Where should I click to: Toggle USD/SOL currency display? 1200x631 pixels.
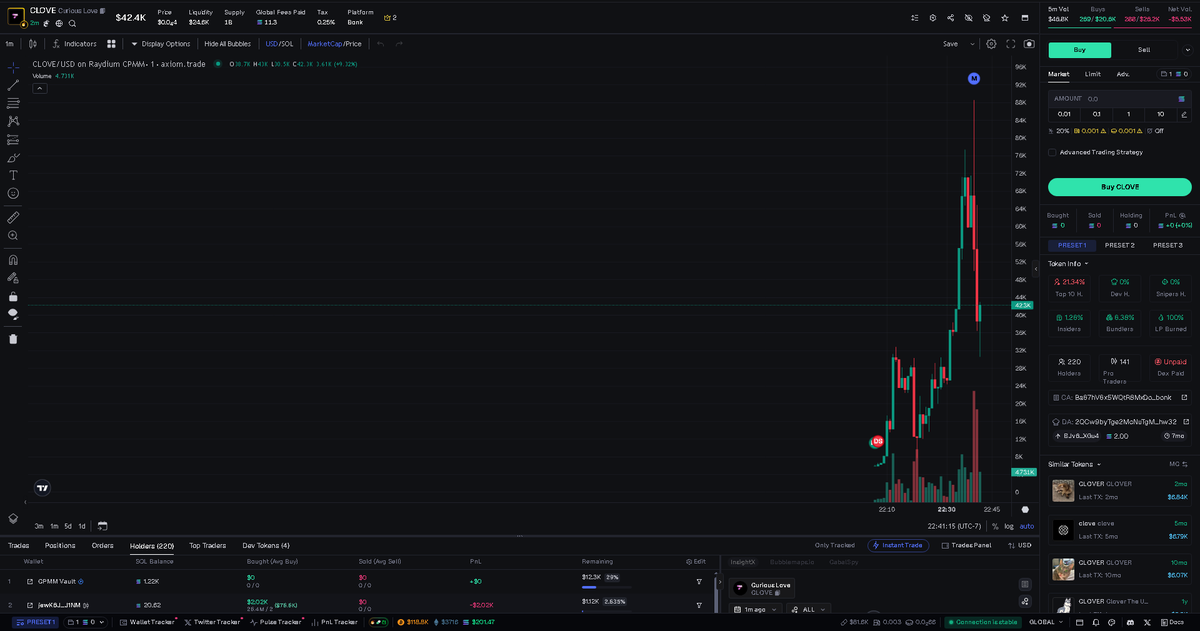click(279, 44)
